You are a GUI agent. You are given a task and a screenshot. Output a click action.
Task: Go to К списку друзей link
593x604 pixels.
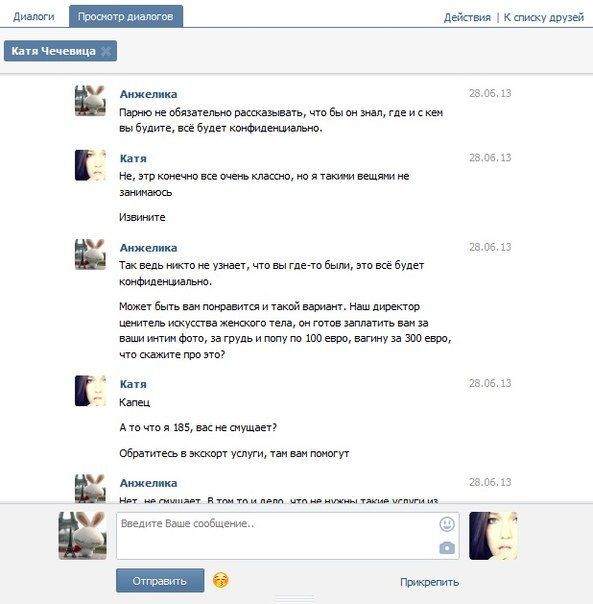(x=544, y=18)
